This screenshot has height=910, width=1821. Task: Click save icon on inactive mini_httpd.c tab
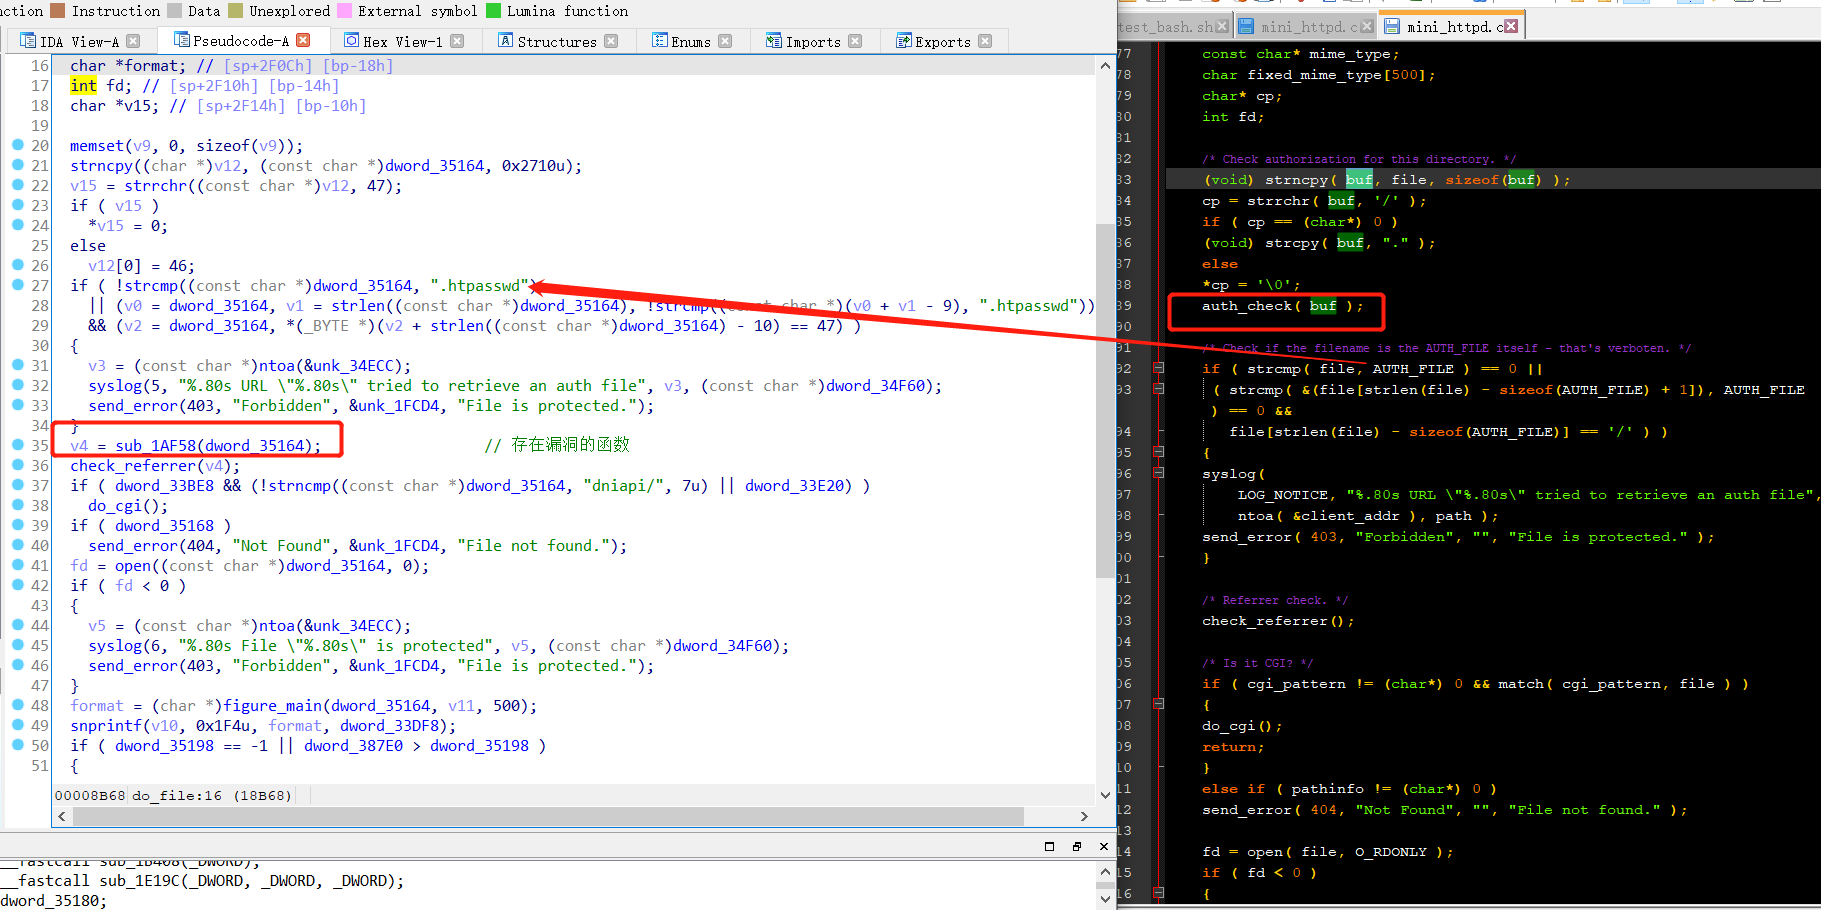click(1246, 26)
